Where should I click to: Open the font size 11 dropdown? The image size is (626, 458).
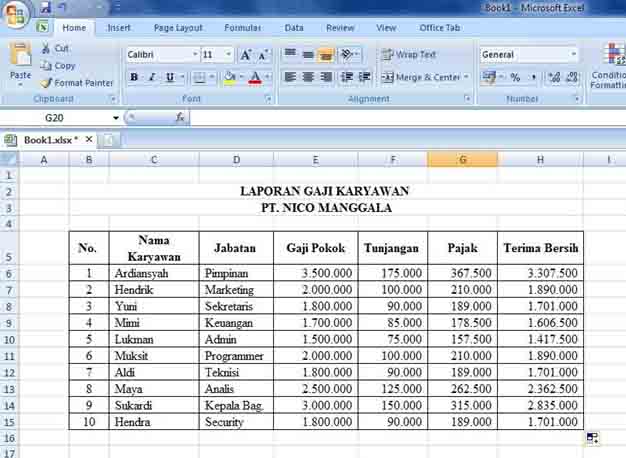(228, 54)
